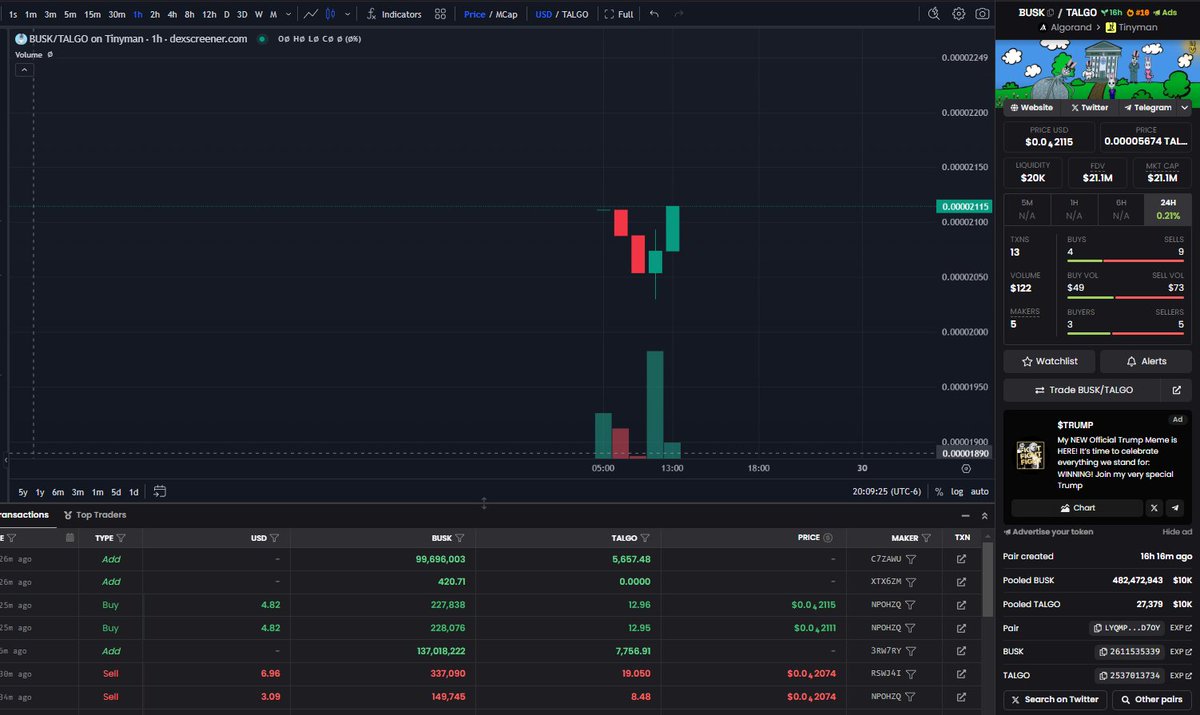This screenshot has width=1200, height=715.
Task: Select the 5M stats tab
Action: (1027, 208)
